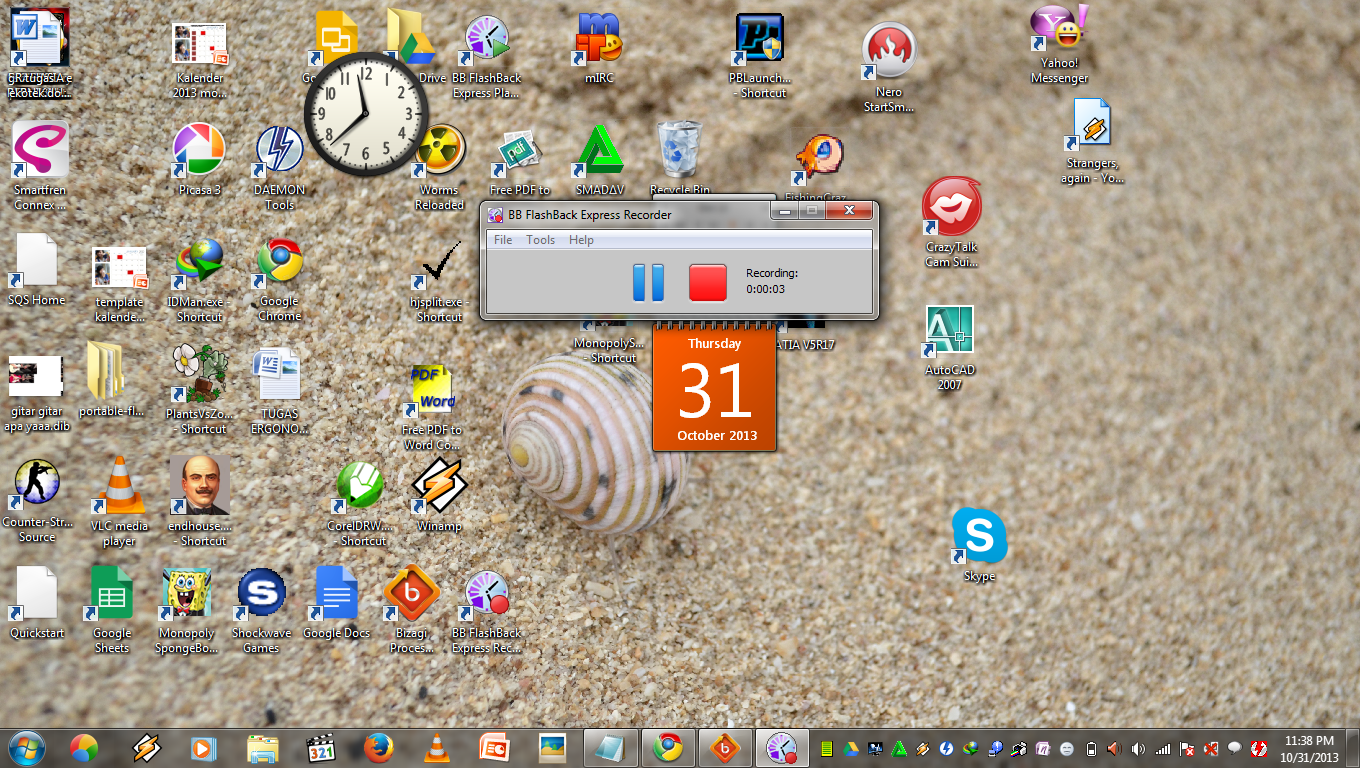This screenshot has height=768, width=1360.
Task: Open Firefox from the taskbar
Action: click(x=378, y=747)
